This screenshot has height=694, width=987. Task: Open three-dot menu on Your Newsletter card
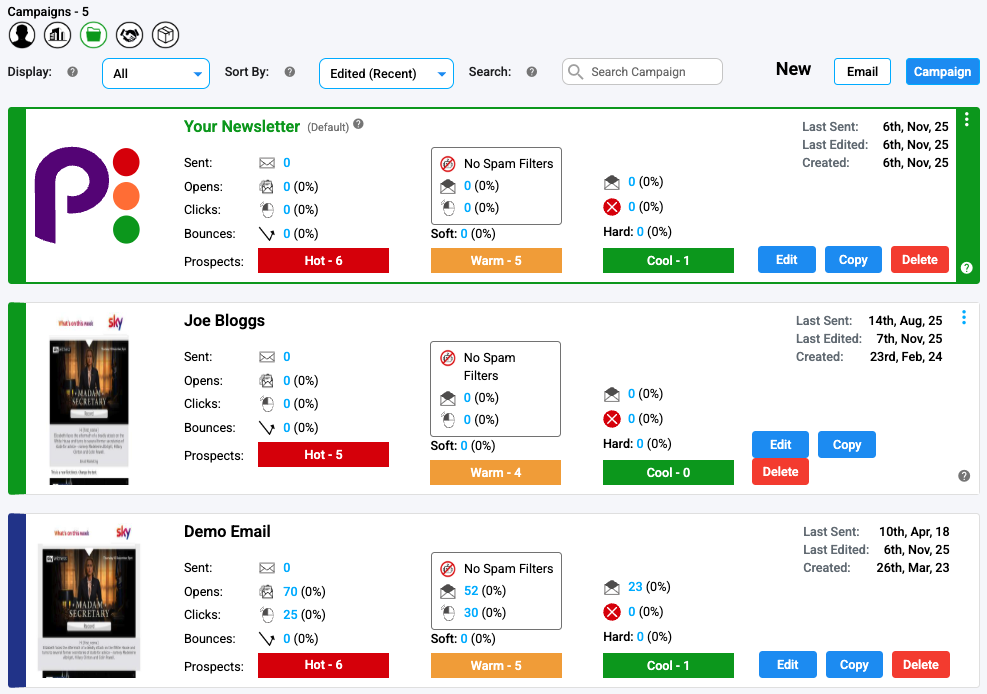click(x=966, y=120)
